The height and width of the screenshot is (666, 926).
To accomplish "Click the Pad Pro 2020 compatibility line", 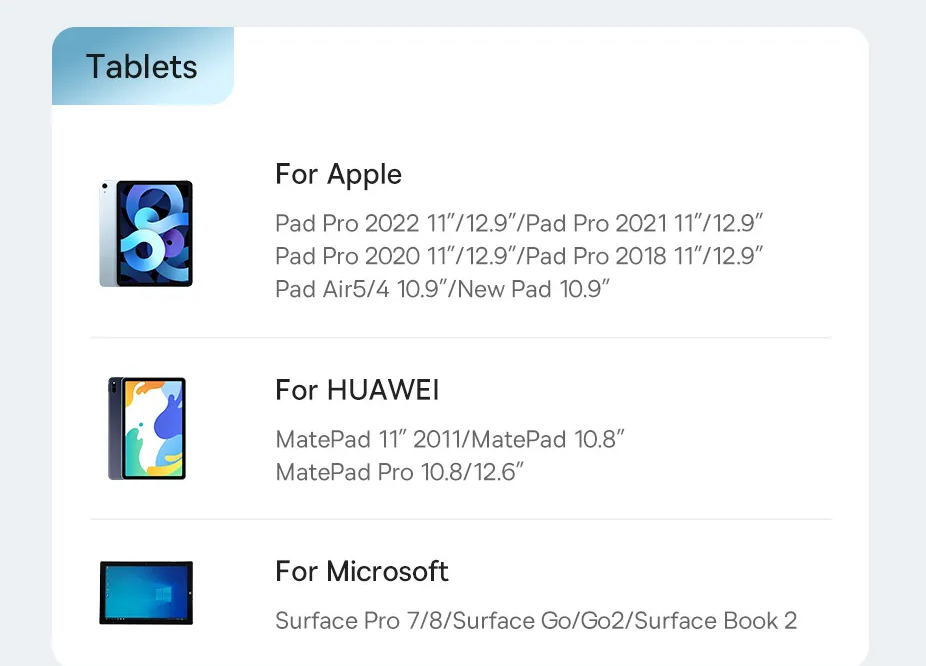I will pyautogui.click(x=519, y=256).
